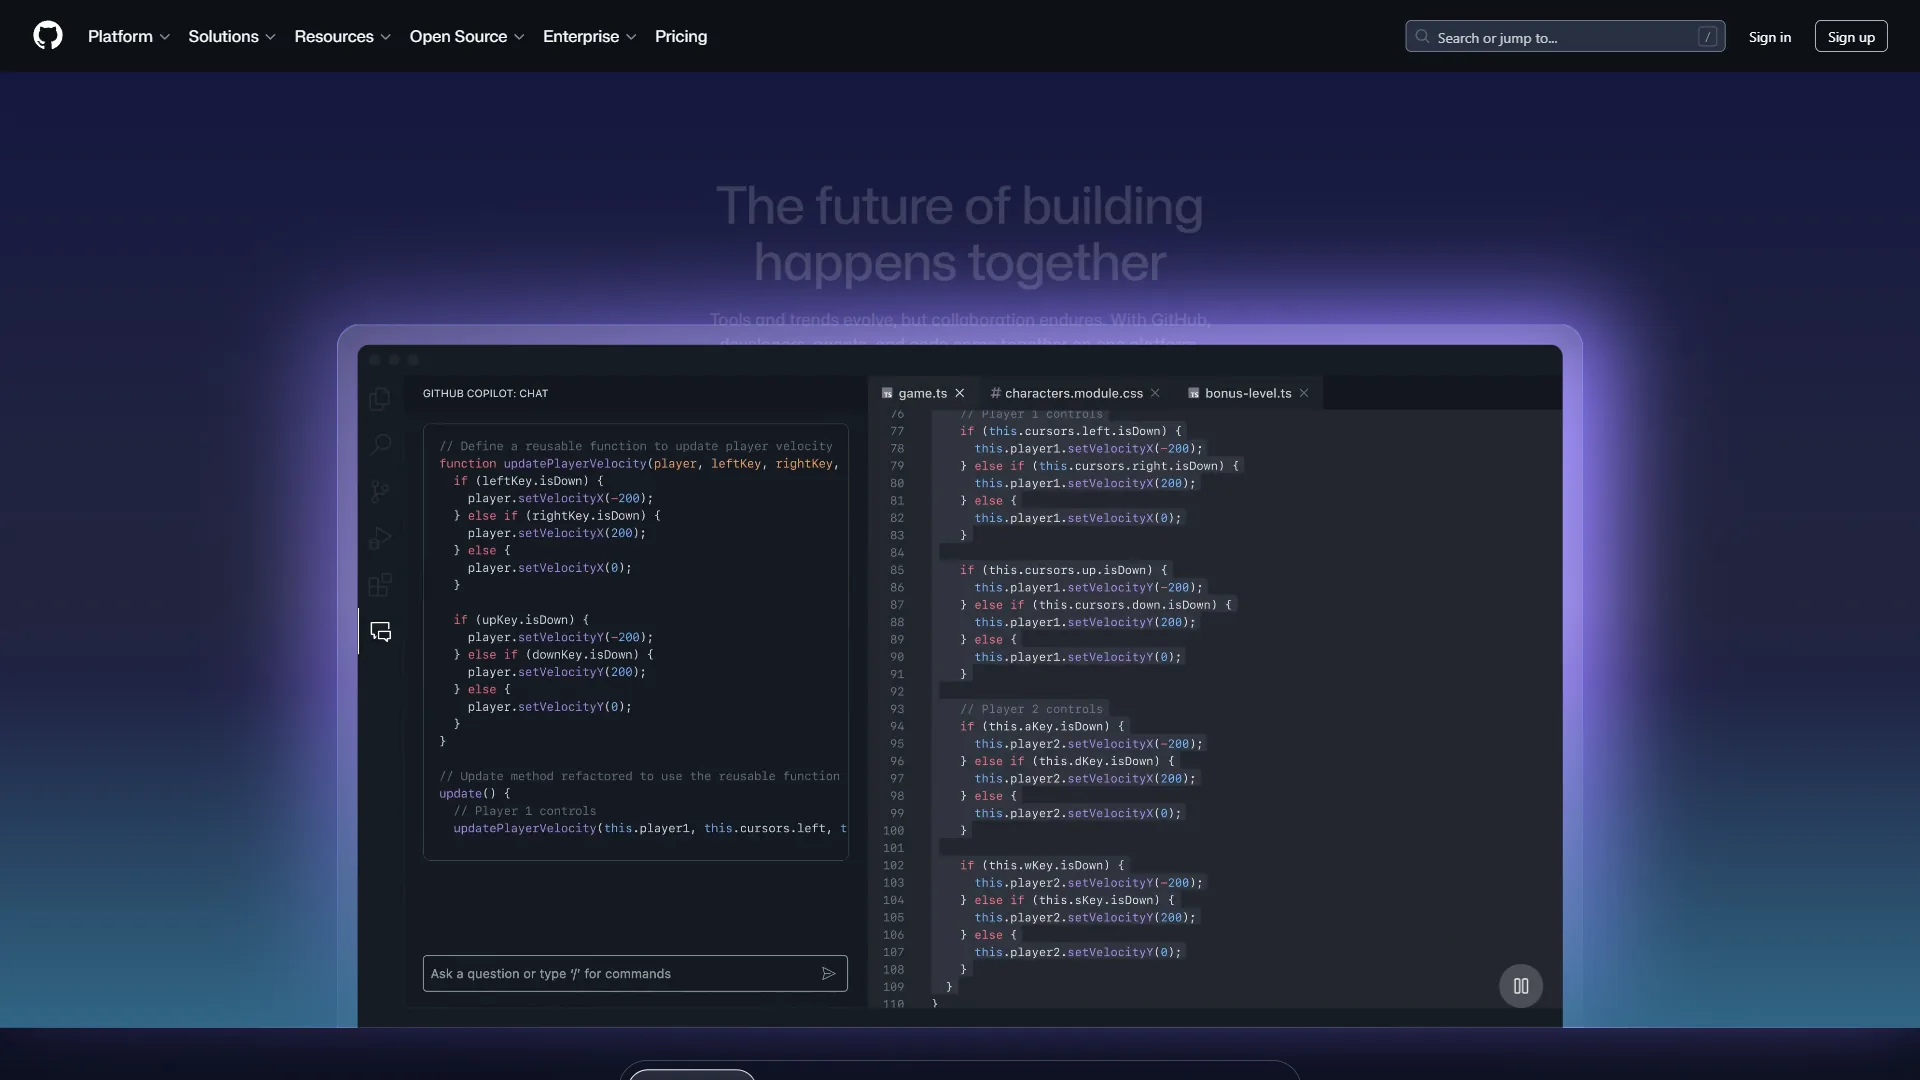Open the Enterprise dropdown menu
The height and width of the screenshot is (1080, 1920).
(x=590, y=36)
